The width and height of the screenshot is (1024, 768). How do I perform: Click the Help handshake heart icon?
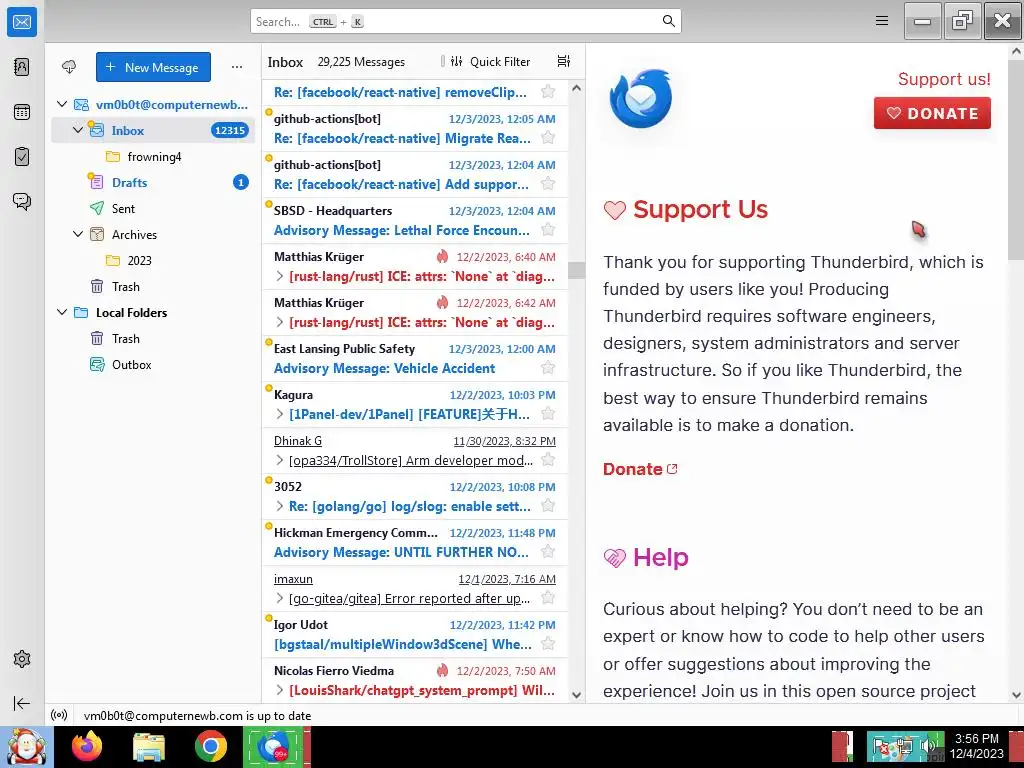(615, 558)
